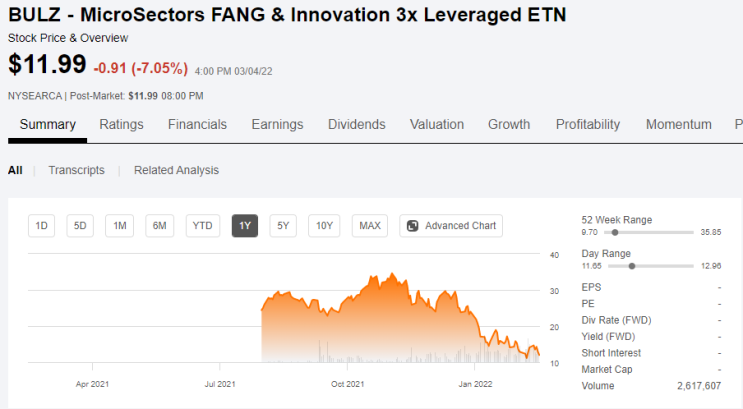Image resolution: width=743 pixels, height=409 pixels.
Task: Open the Financials tab
Action: [x=197, y=124]
